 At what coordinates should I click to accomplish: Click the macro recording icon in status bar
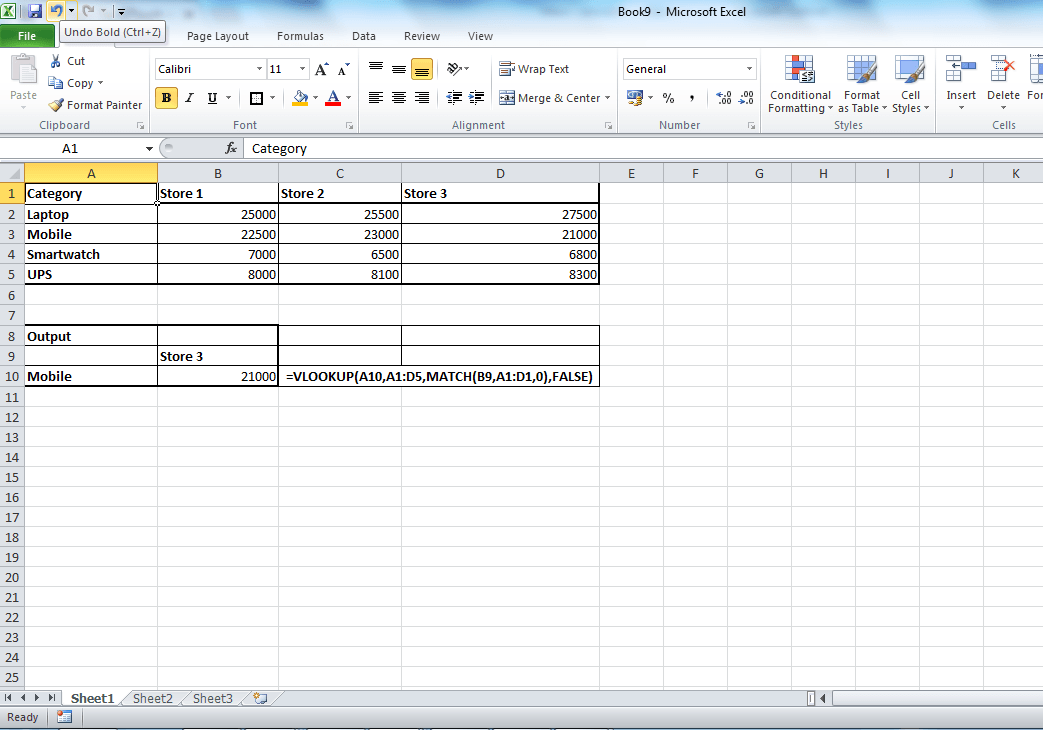tap(65, 717)
